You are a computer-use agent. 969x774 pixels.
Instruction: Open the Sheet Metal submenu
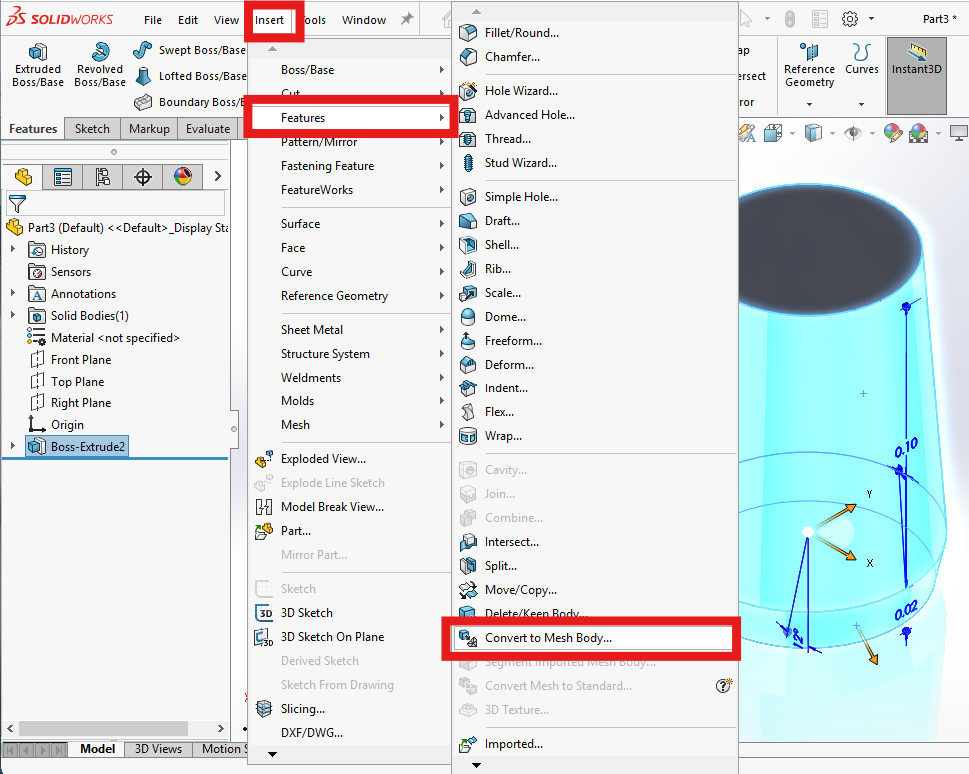(350, 330)
